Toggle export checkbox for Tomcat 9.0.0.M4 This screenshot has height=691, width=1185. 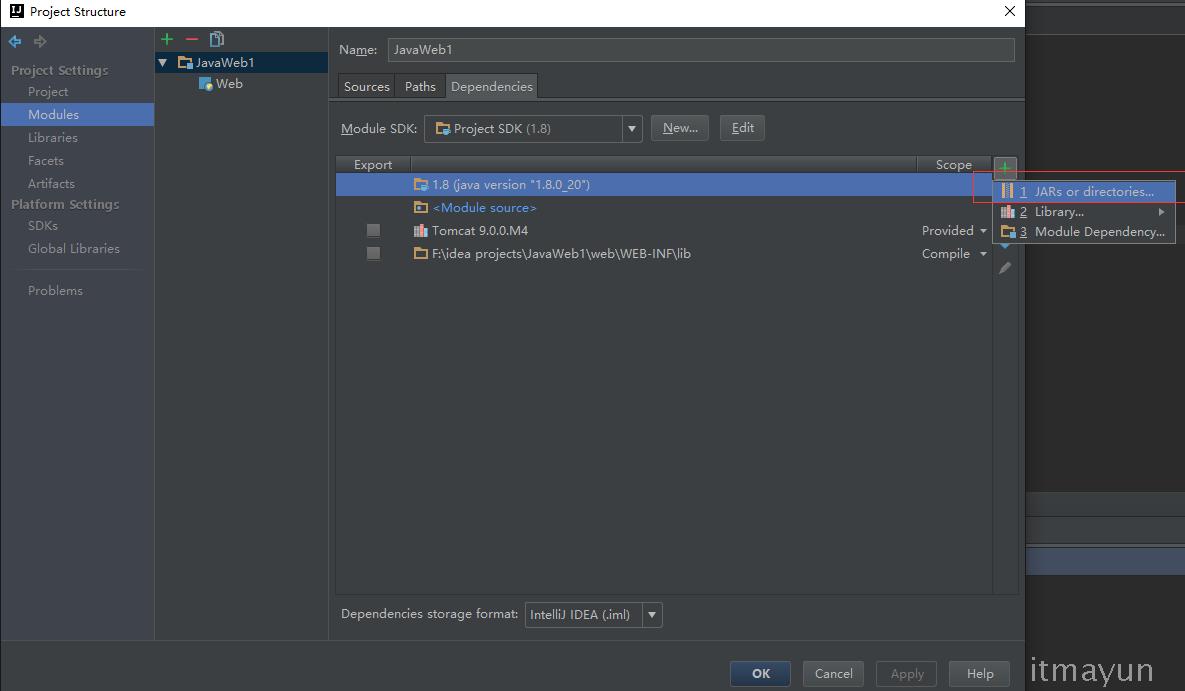(x=373, y=231)
